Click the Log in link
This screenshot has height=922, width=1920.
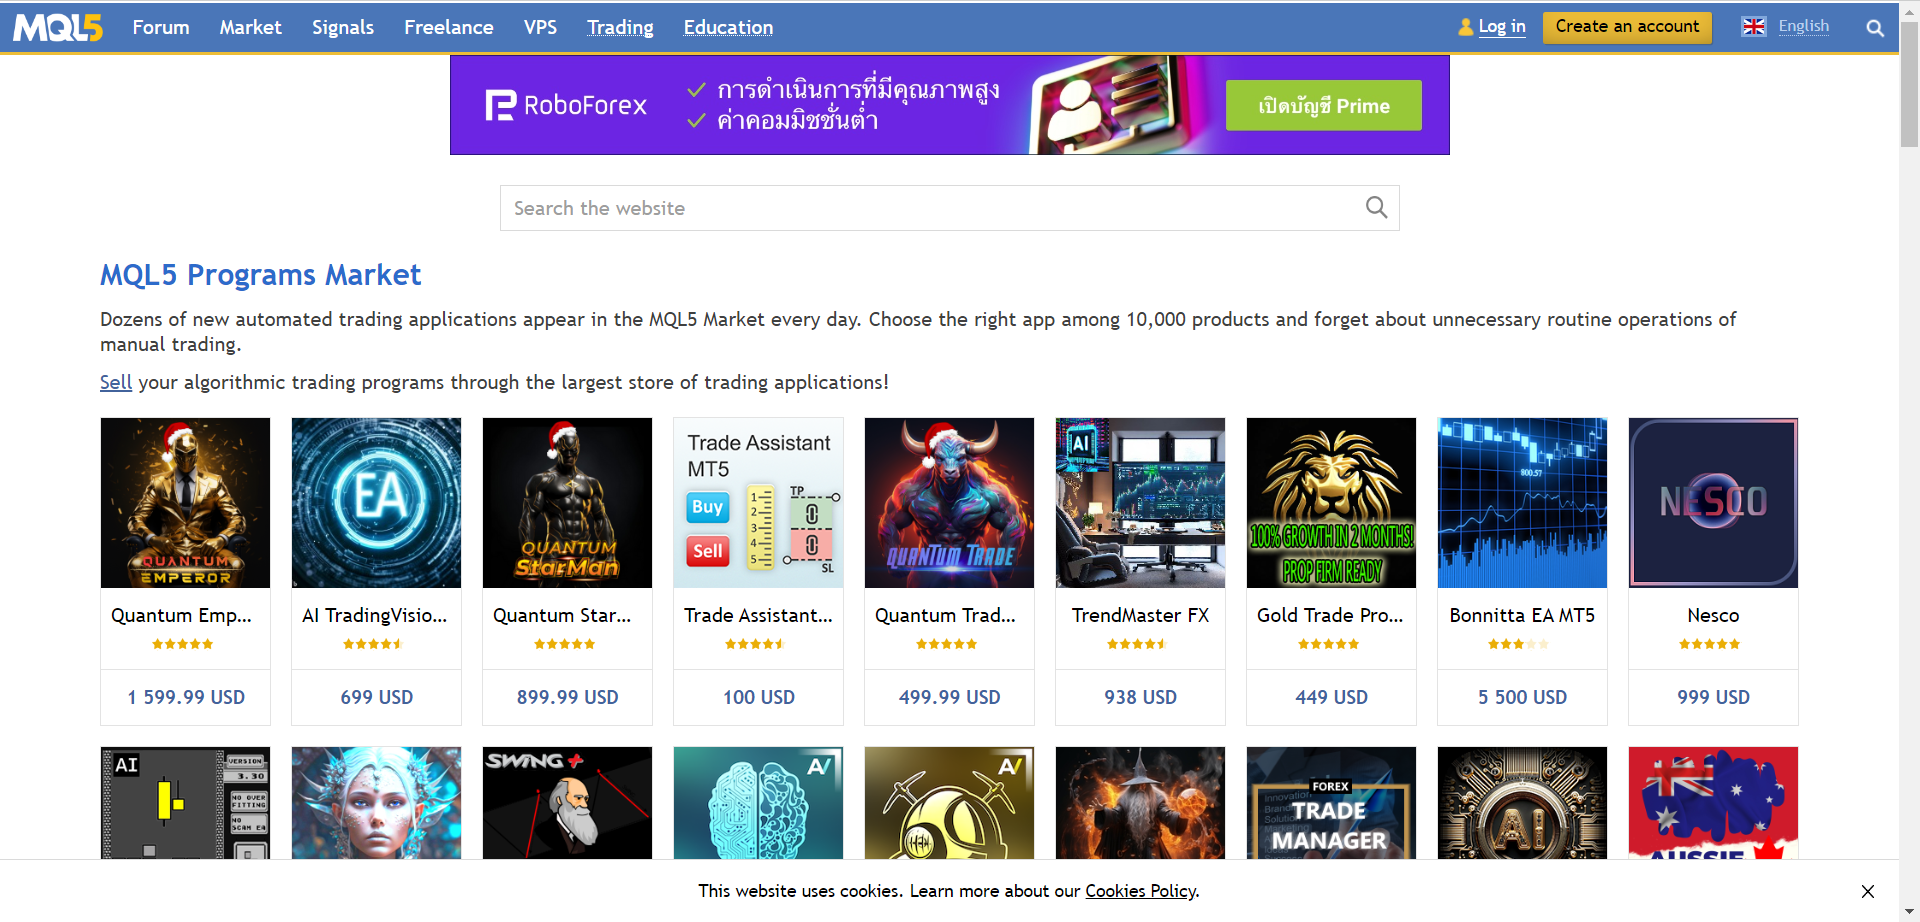(x=1502, y=27)
